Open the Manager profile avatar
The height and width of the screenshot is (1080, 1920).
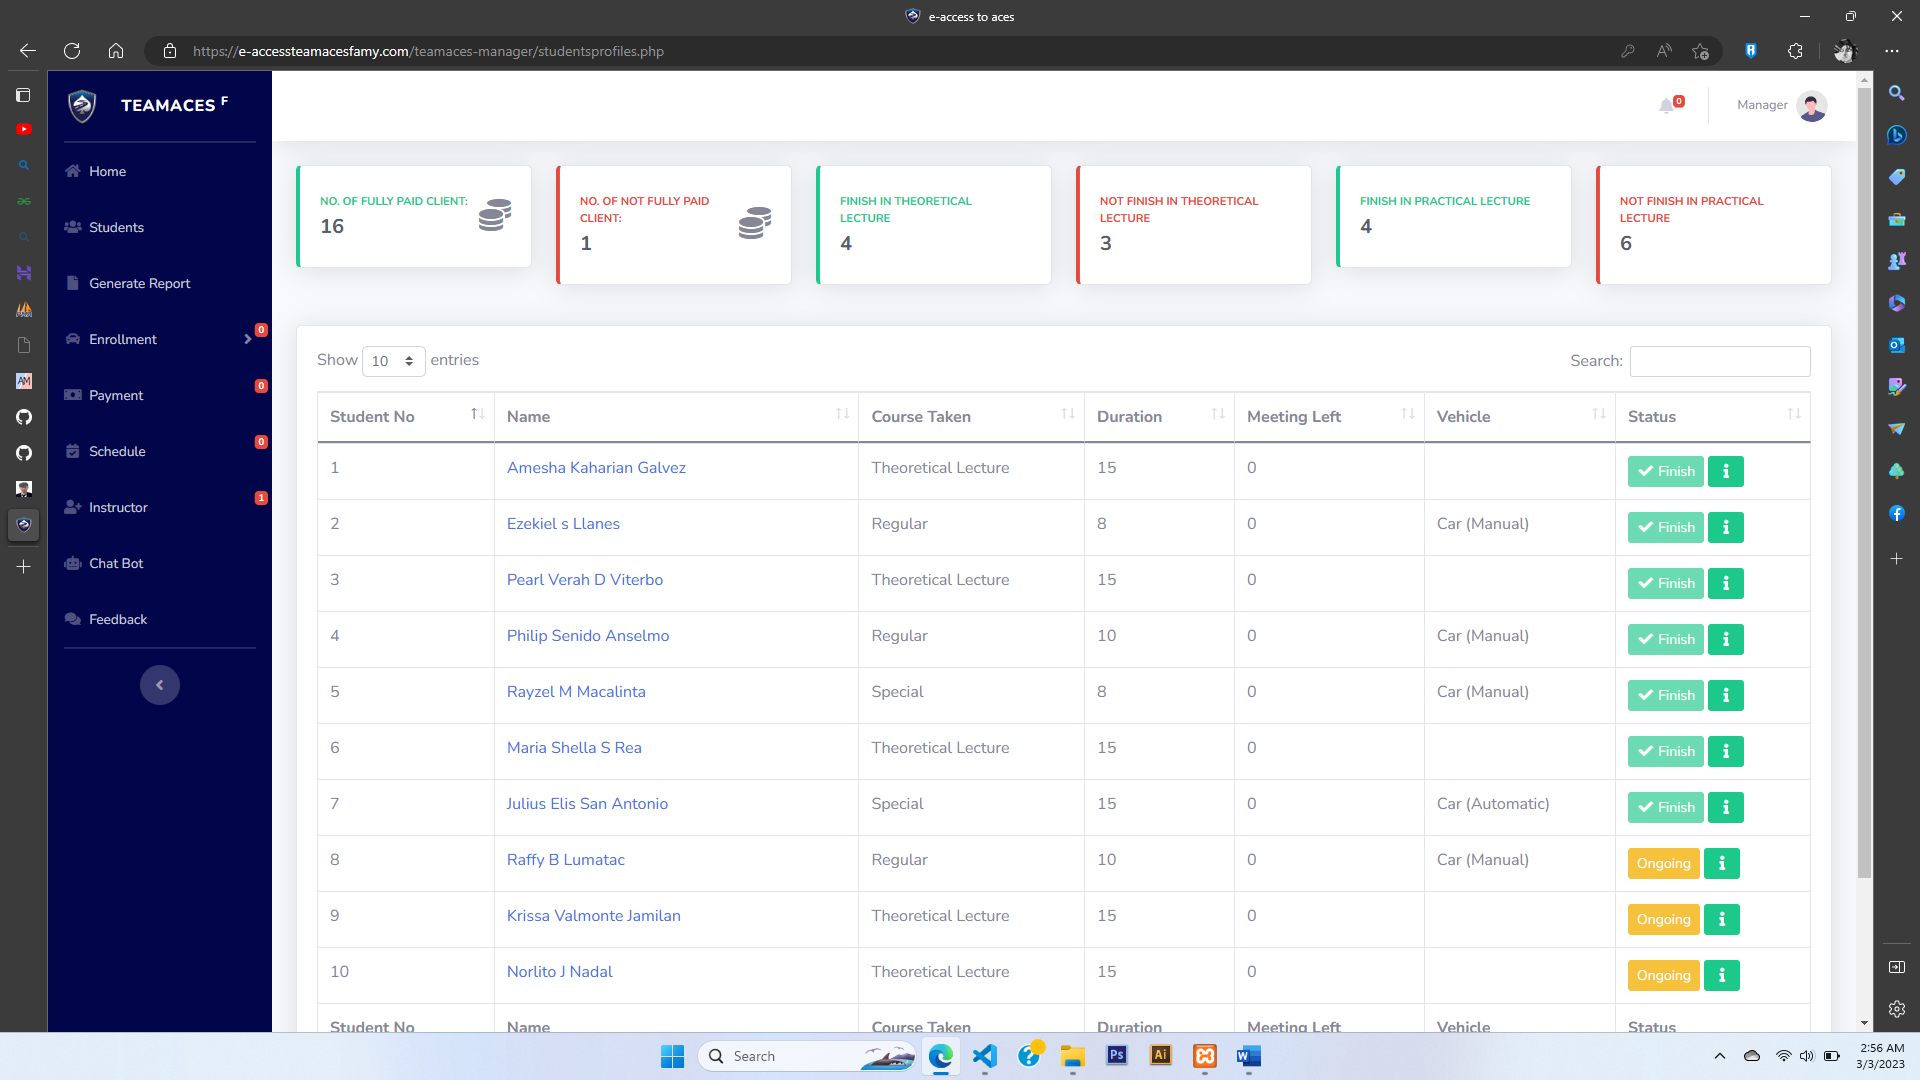pyautogui.click(x=1811, y=105)
